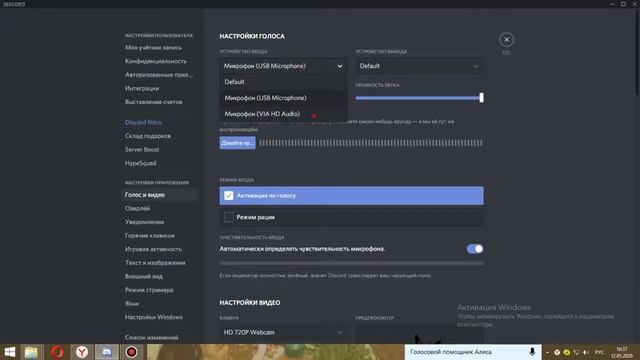Open Язык settings page

132,304
